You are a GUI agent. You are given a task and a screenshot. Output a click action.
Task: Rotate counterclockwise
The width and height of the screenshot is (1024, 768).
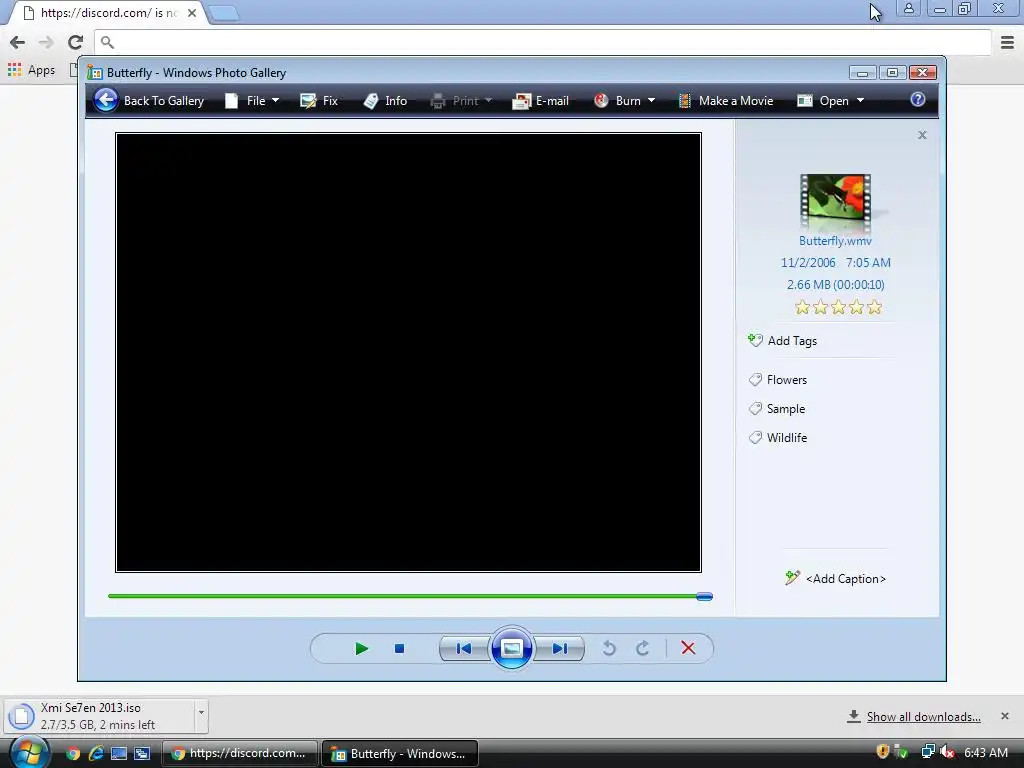tap(609, 648)
